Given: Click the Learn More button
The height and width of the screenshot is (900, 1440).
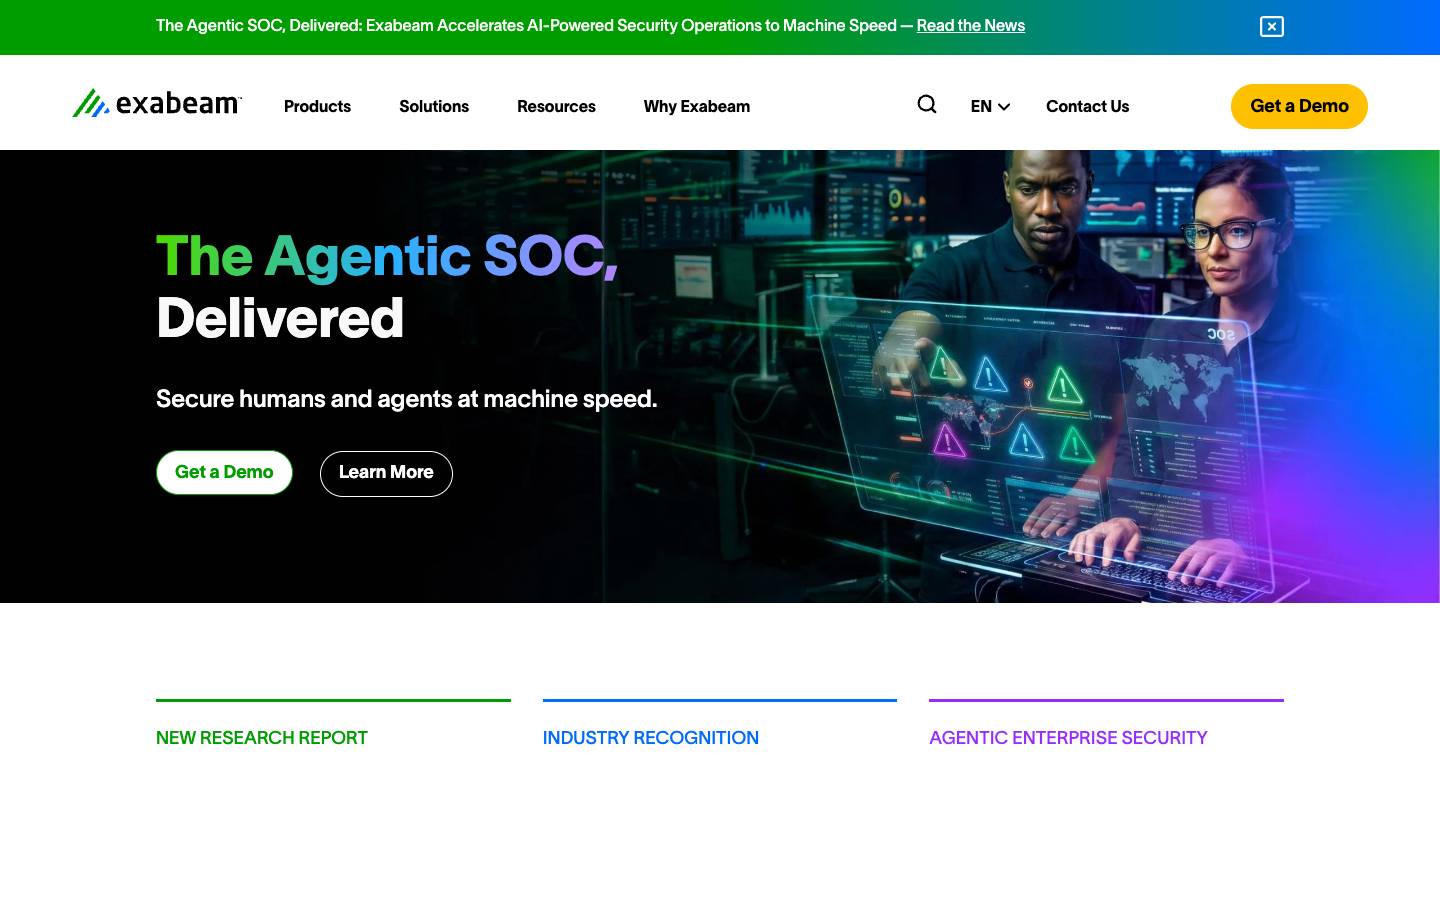Looking at the screenshot, I should 386,473.
